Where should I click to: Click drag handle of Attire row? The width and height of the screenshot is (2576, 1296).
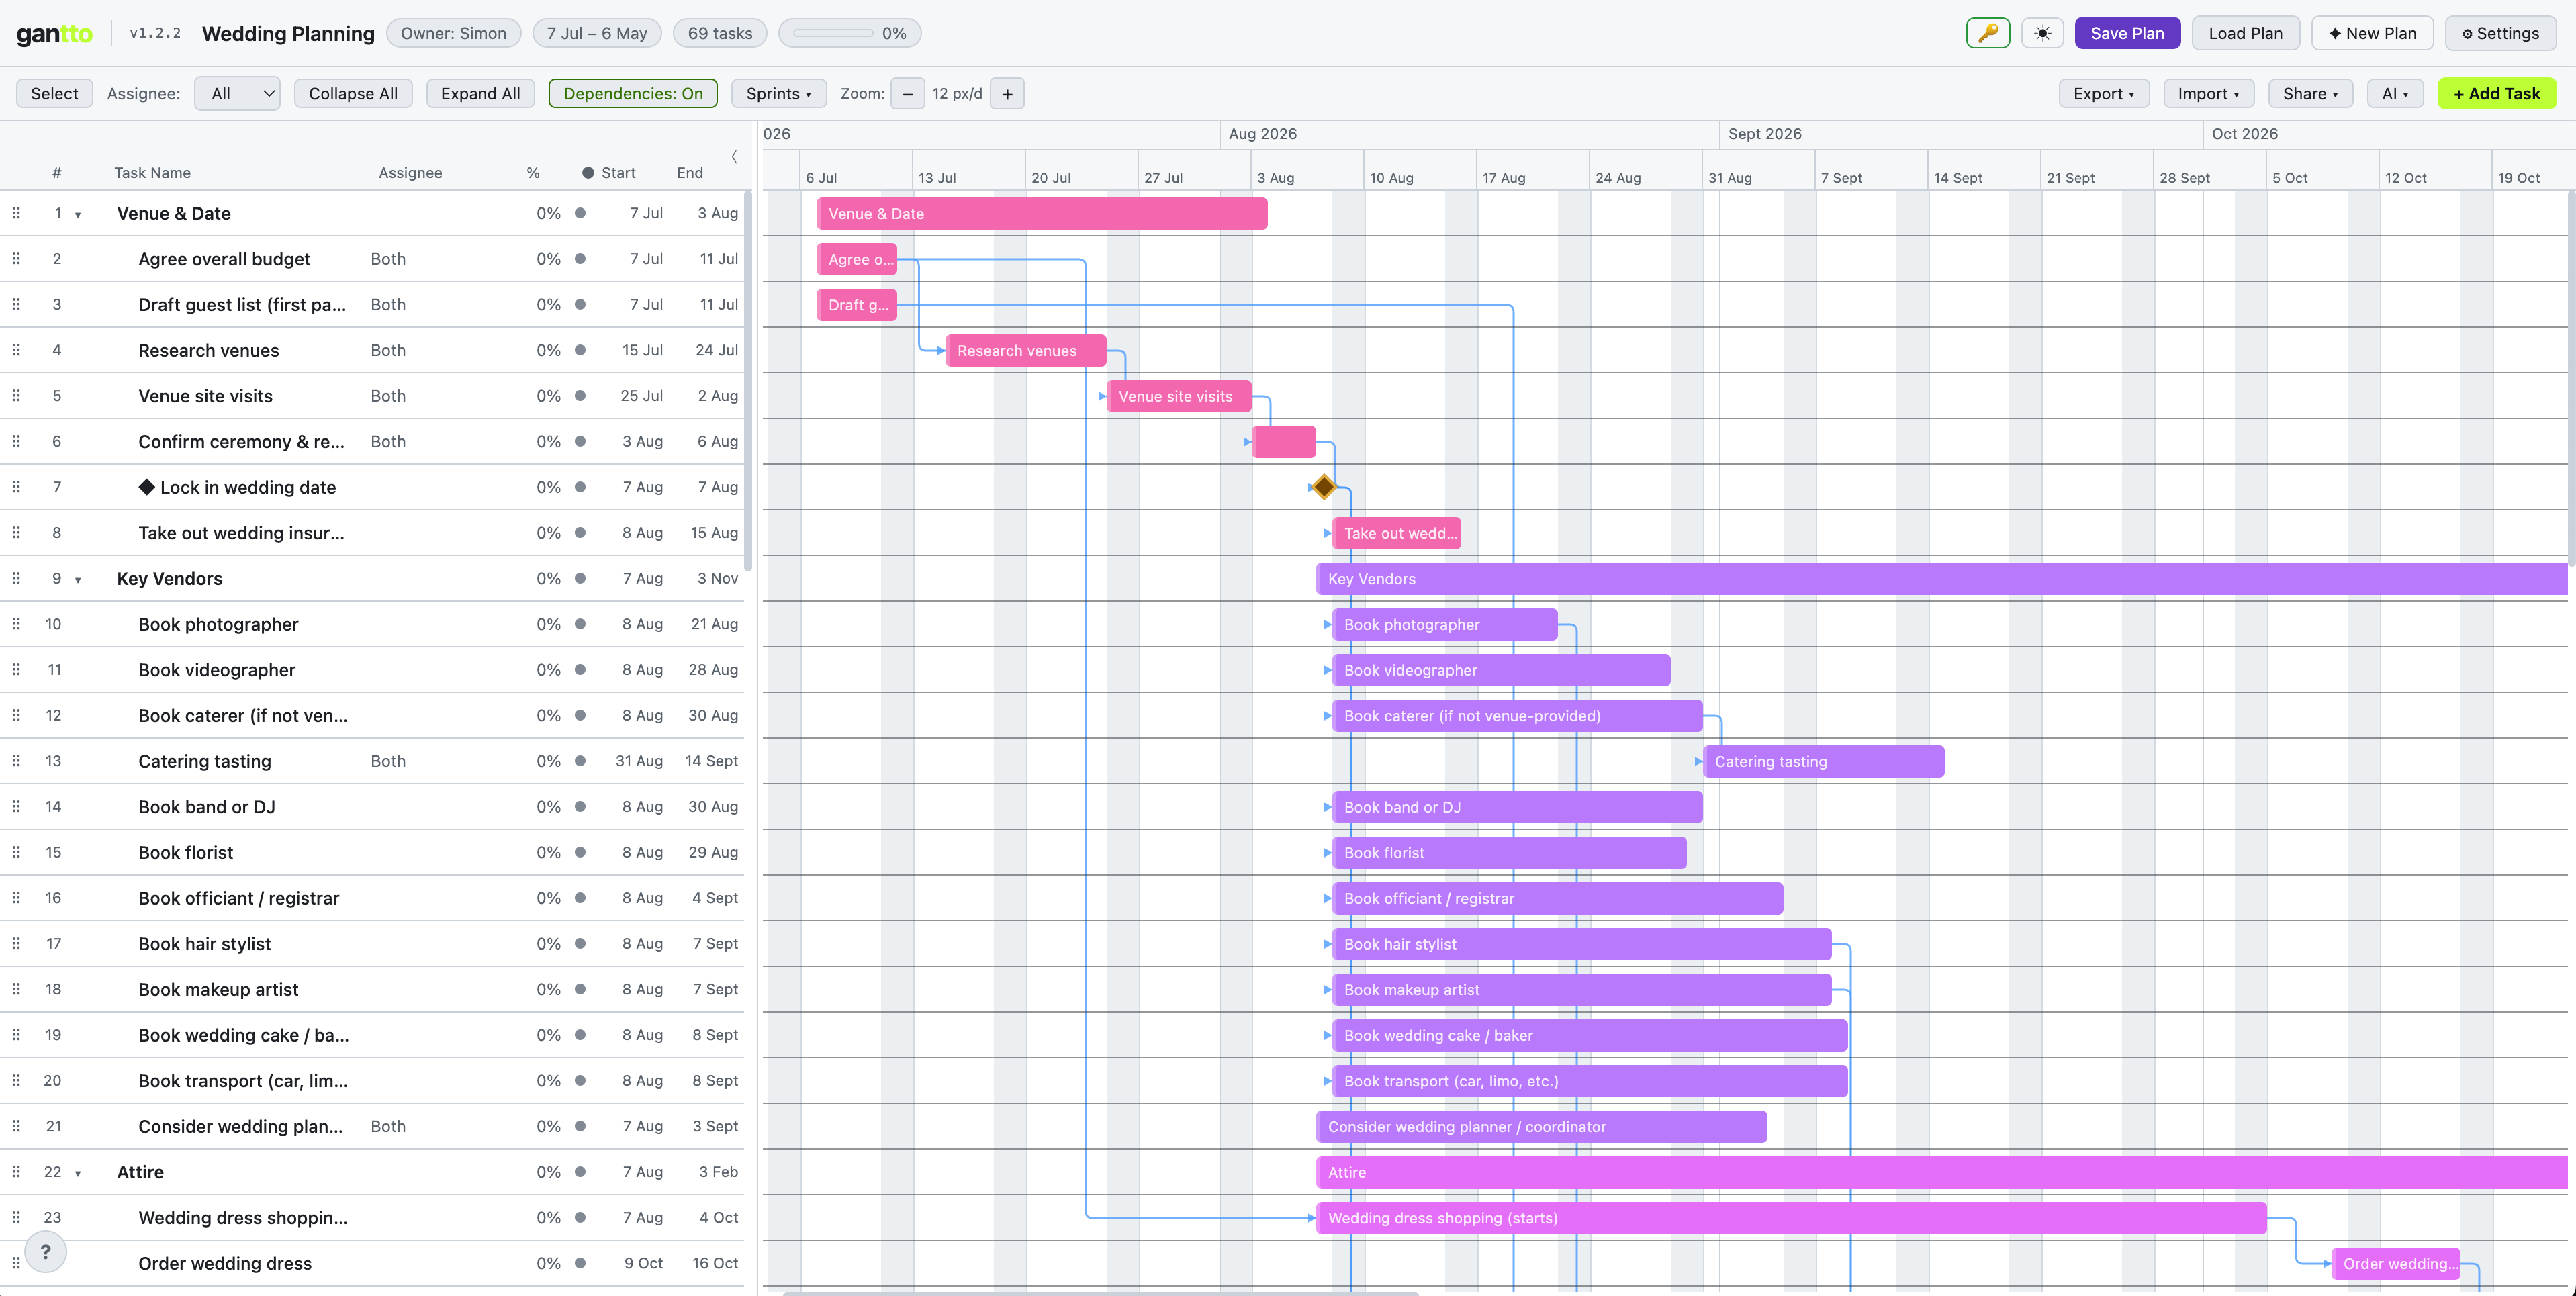pos(16,1172)
